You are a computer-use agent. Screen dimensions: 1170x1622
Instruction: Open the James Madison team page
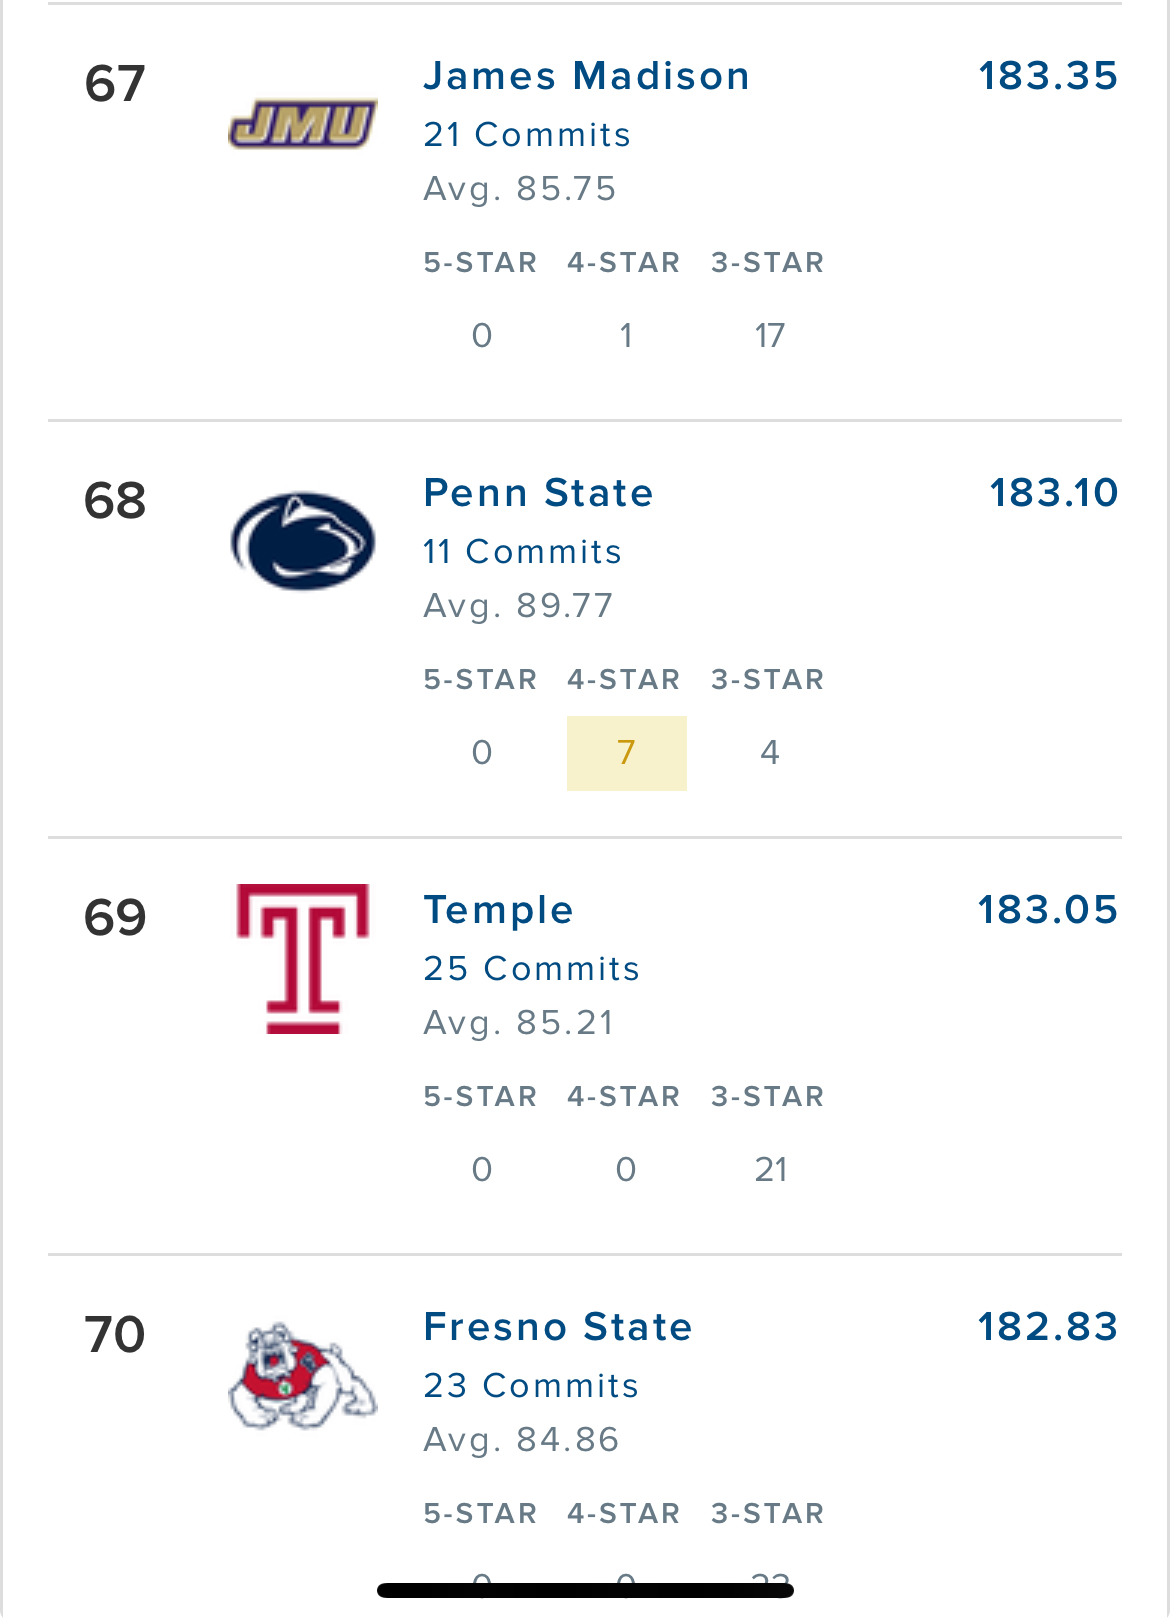pos(586,76)
